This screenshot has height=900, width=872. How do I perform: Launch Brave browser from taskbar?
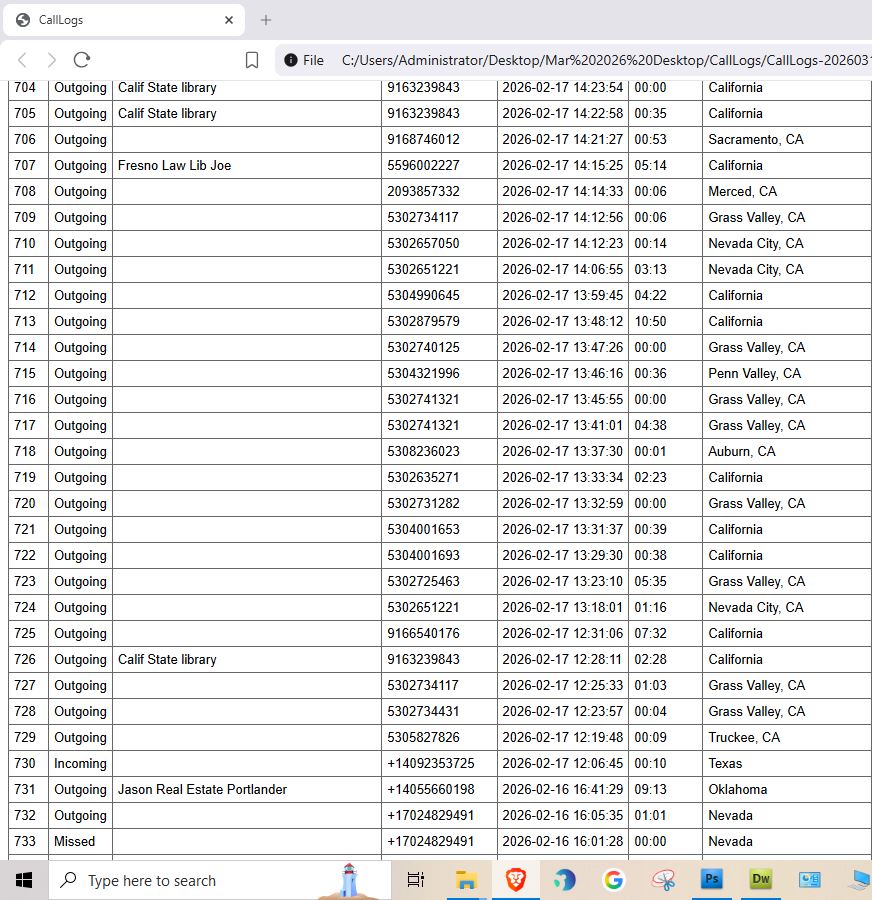[516, 880]
